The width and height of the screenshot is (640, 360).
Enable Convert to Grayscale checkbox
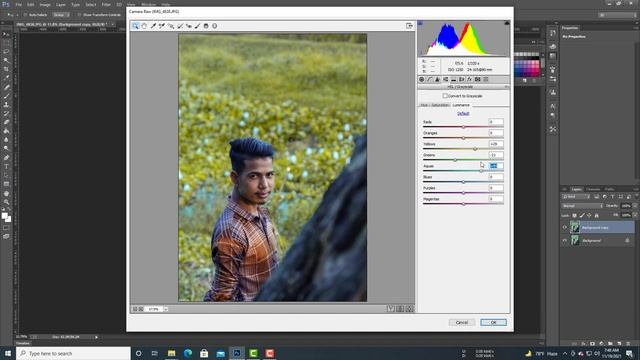click(x=445, y=96)
